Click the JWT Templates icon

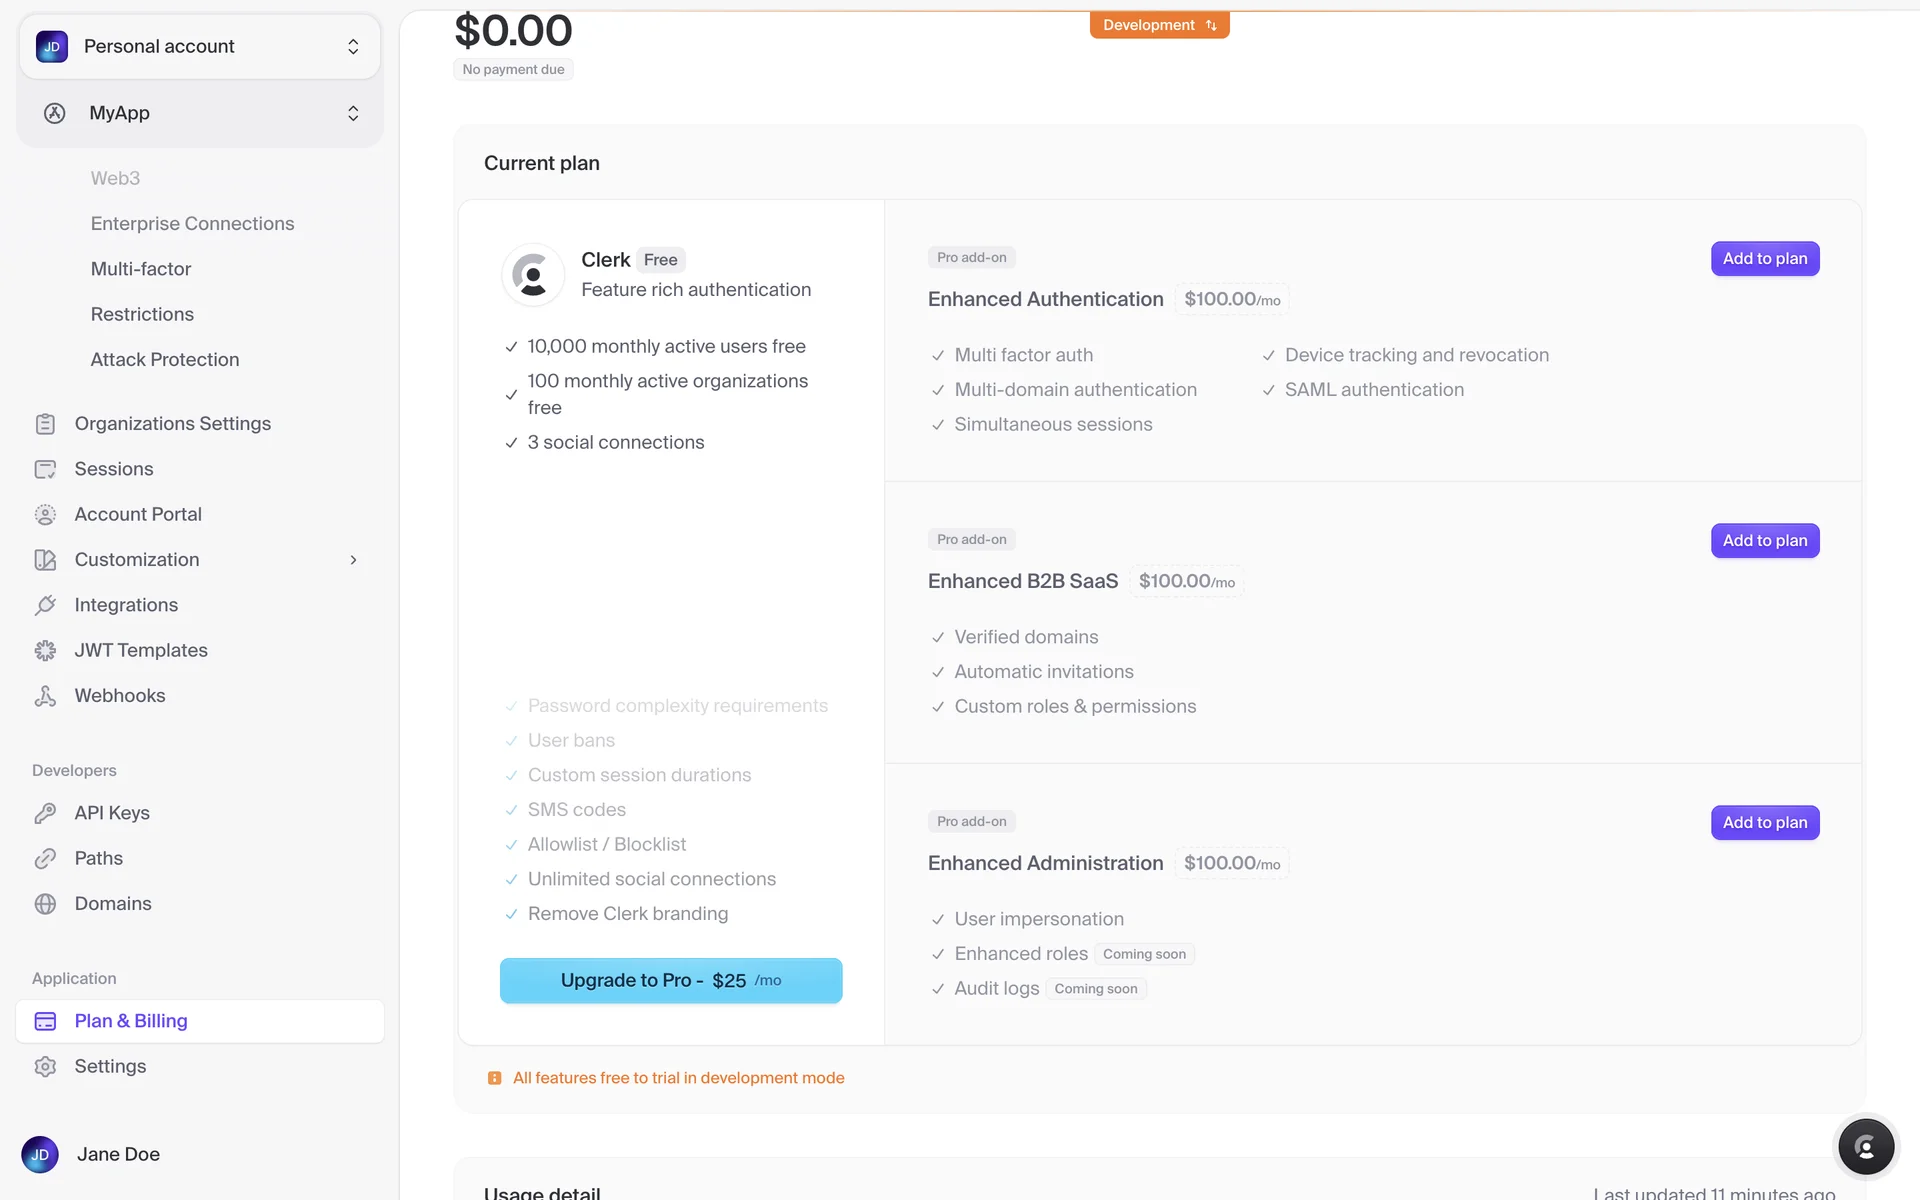[x=45, y=651]
